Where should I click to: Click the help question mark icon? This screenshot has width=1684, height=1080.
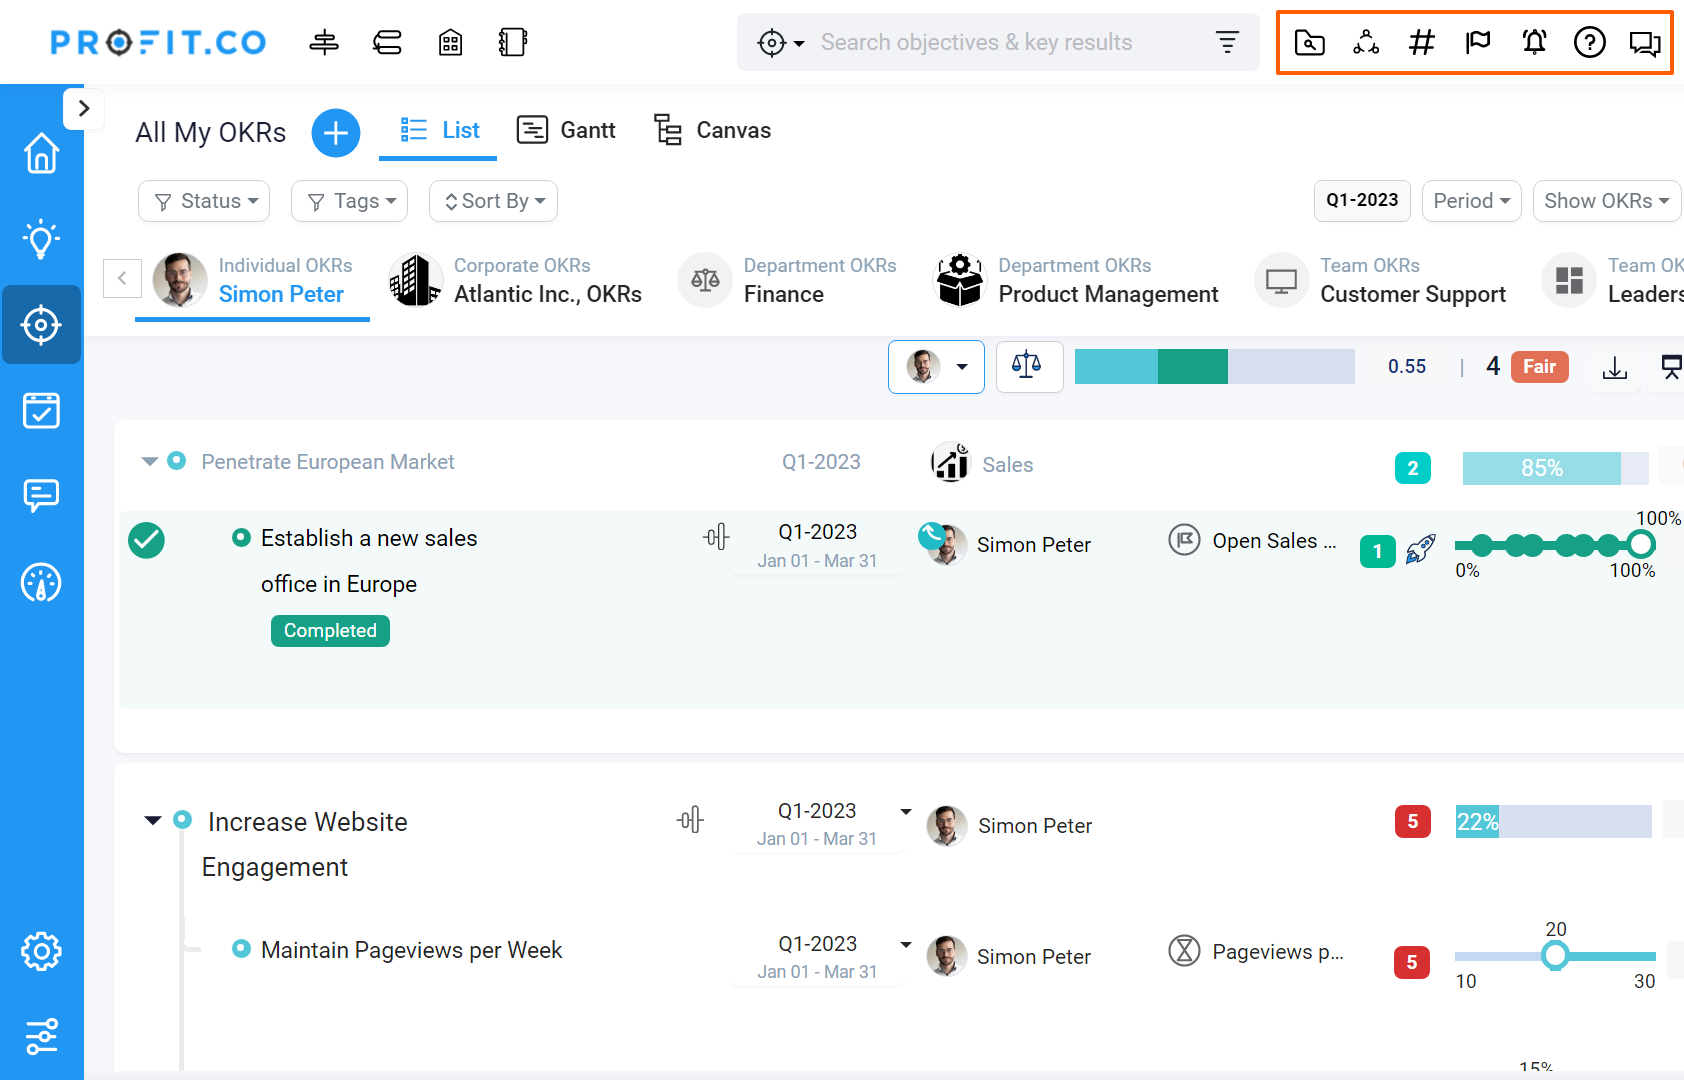tap(1589, 42)
